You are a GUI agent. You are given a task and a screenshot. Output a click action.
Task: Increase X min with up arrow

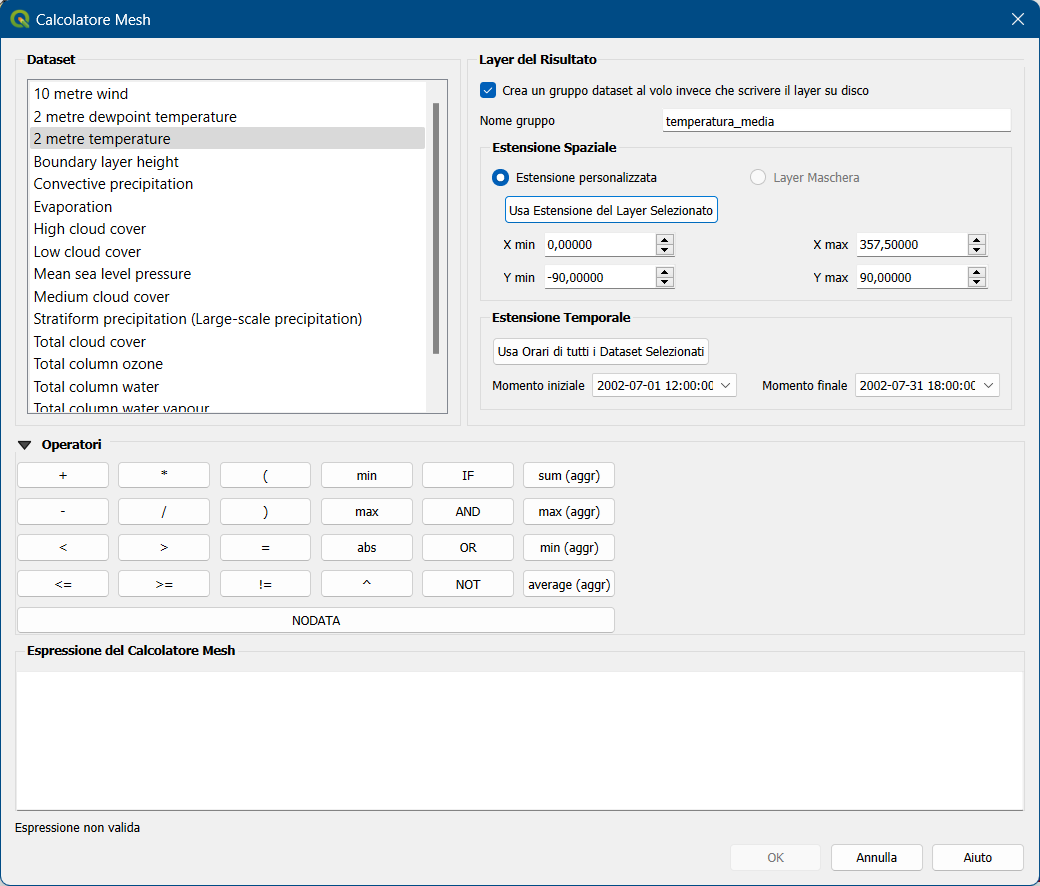[x=665, y=239]
